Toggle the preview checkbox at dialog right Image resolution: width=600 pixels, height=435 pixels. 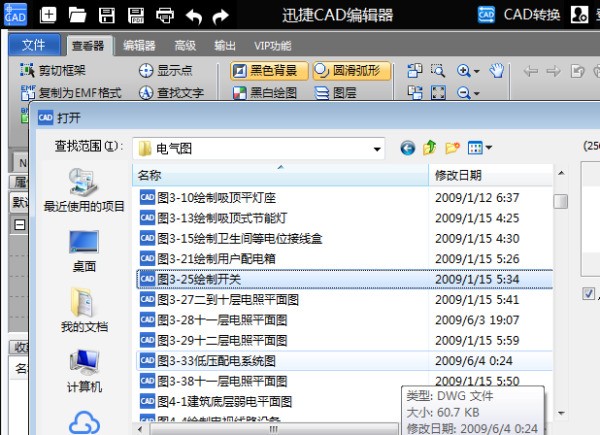[x=588, y=294]
